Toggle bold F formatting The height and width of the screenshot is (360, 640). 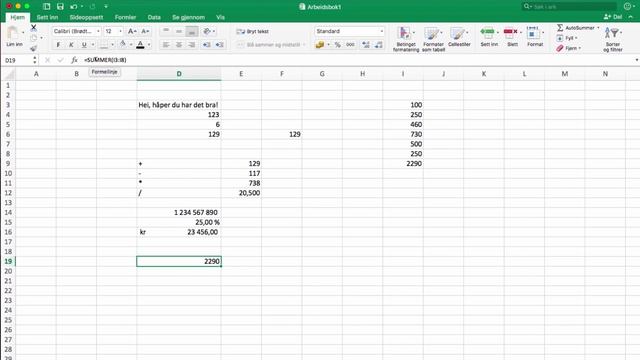58,45
